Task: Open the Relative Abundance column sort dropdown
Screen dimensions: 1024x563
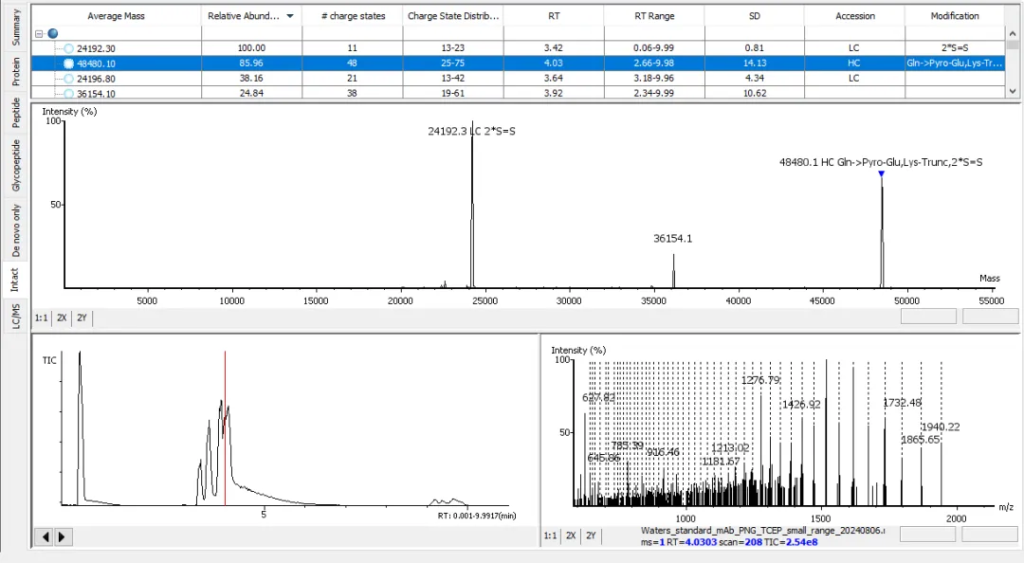Action: (x=290, y=17)
